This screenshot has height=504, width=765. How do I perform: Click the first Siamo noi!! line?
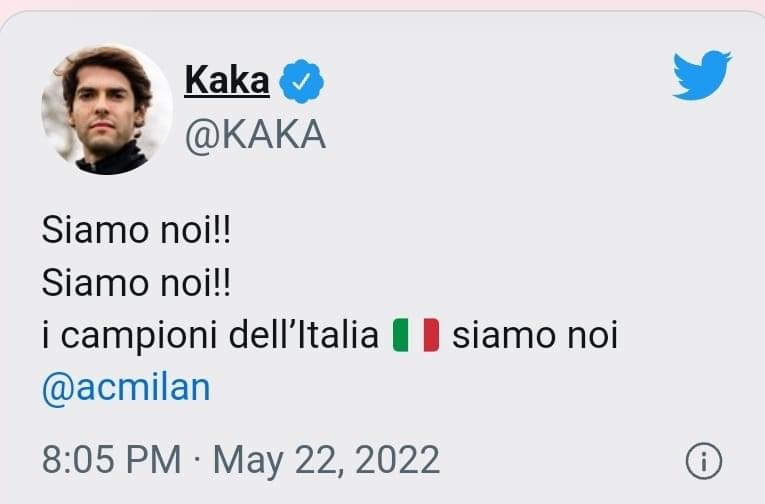click(x=136, y=230)
